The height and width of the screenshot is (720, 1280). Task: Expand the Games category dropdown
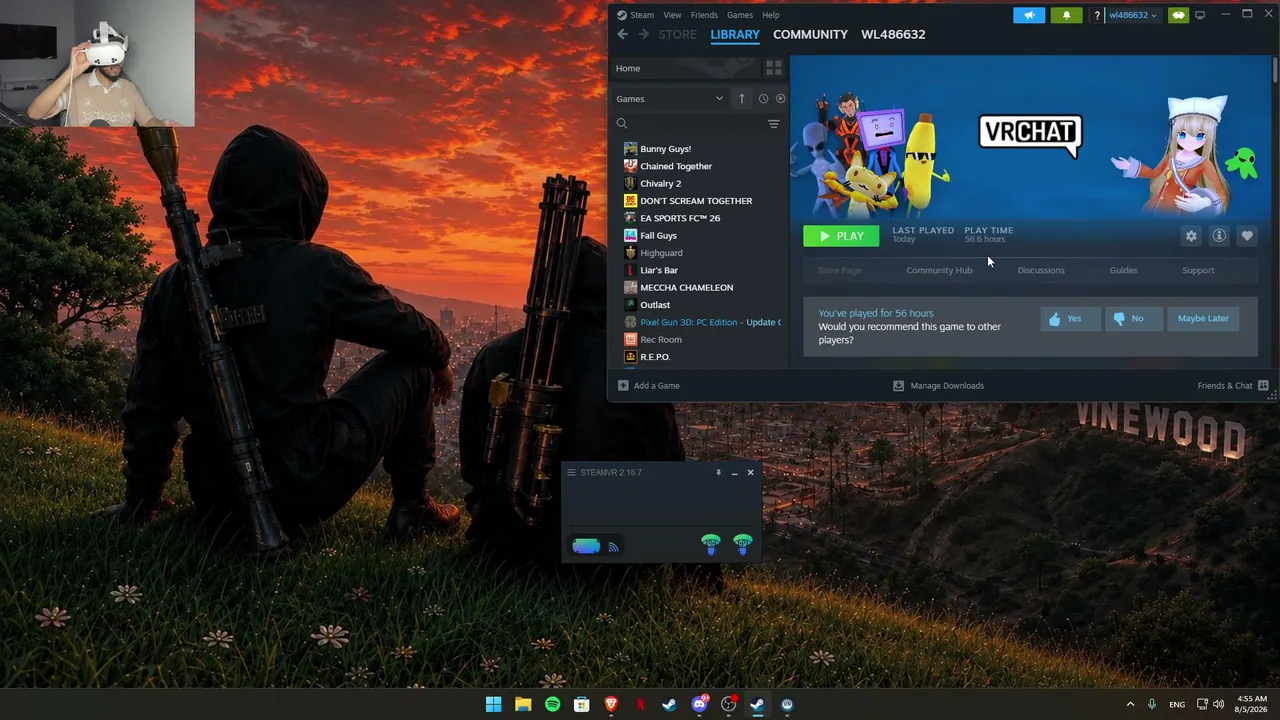719,99
